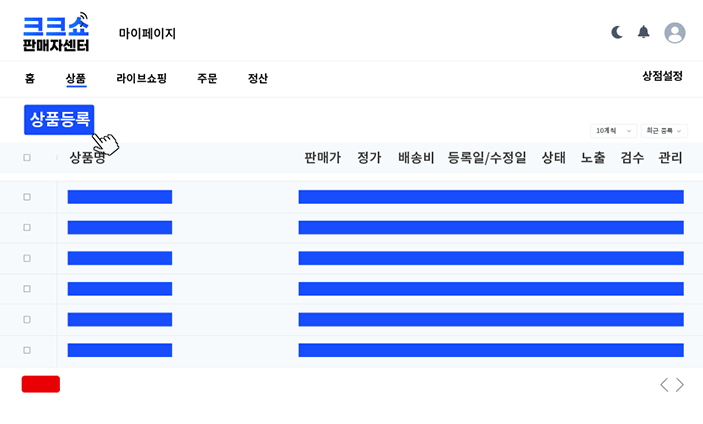Toggle dark mode with the moon icon

617,32
